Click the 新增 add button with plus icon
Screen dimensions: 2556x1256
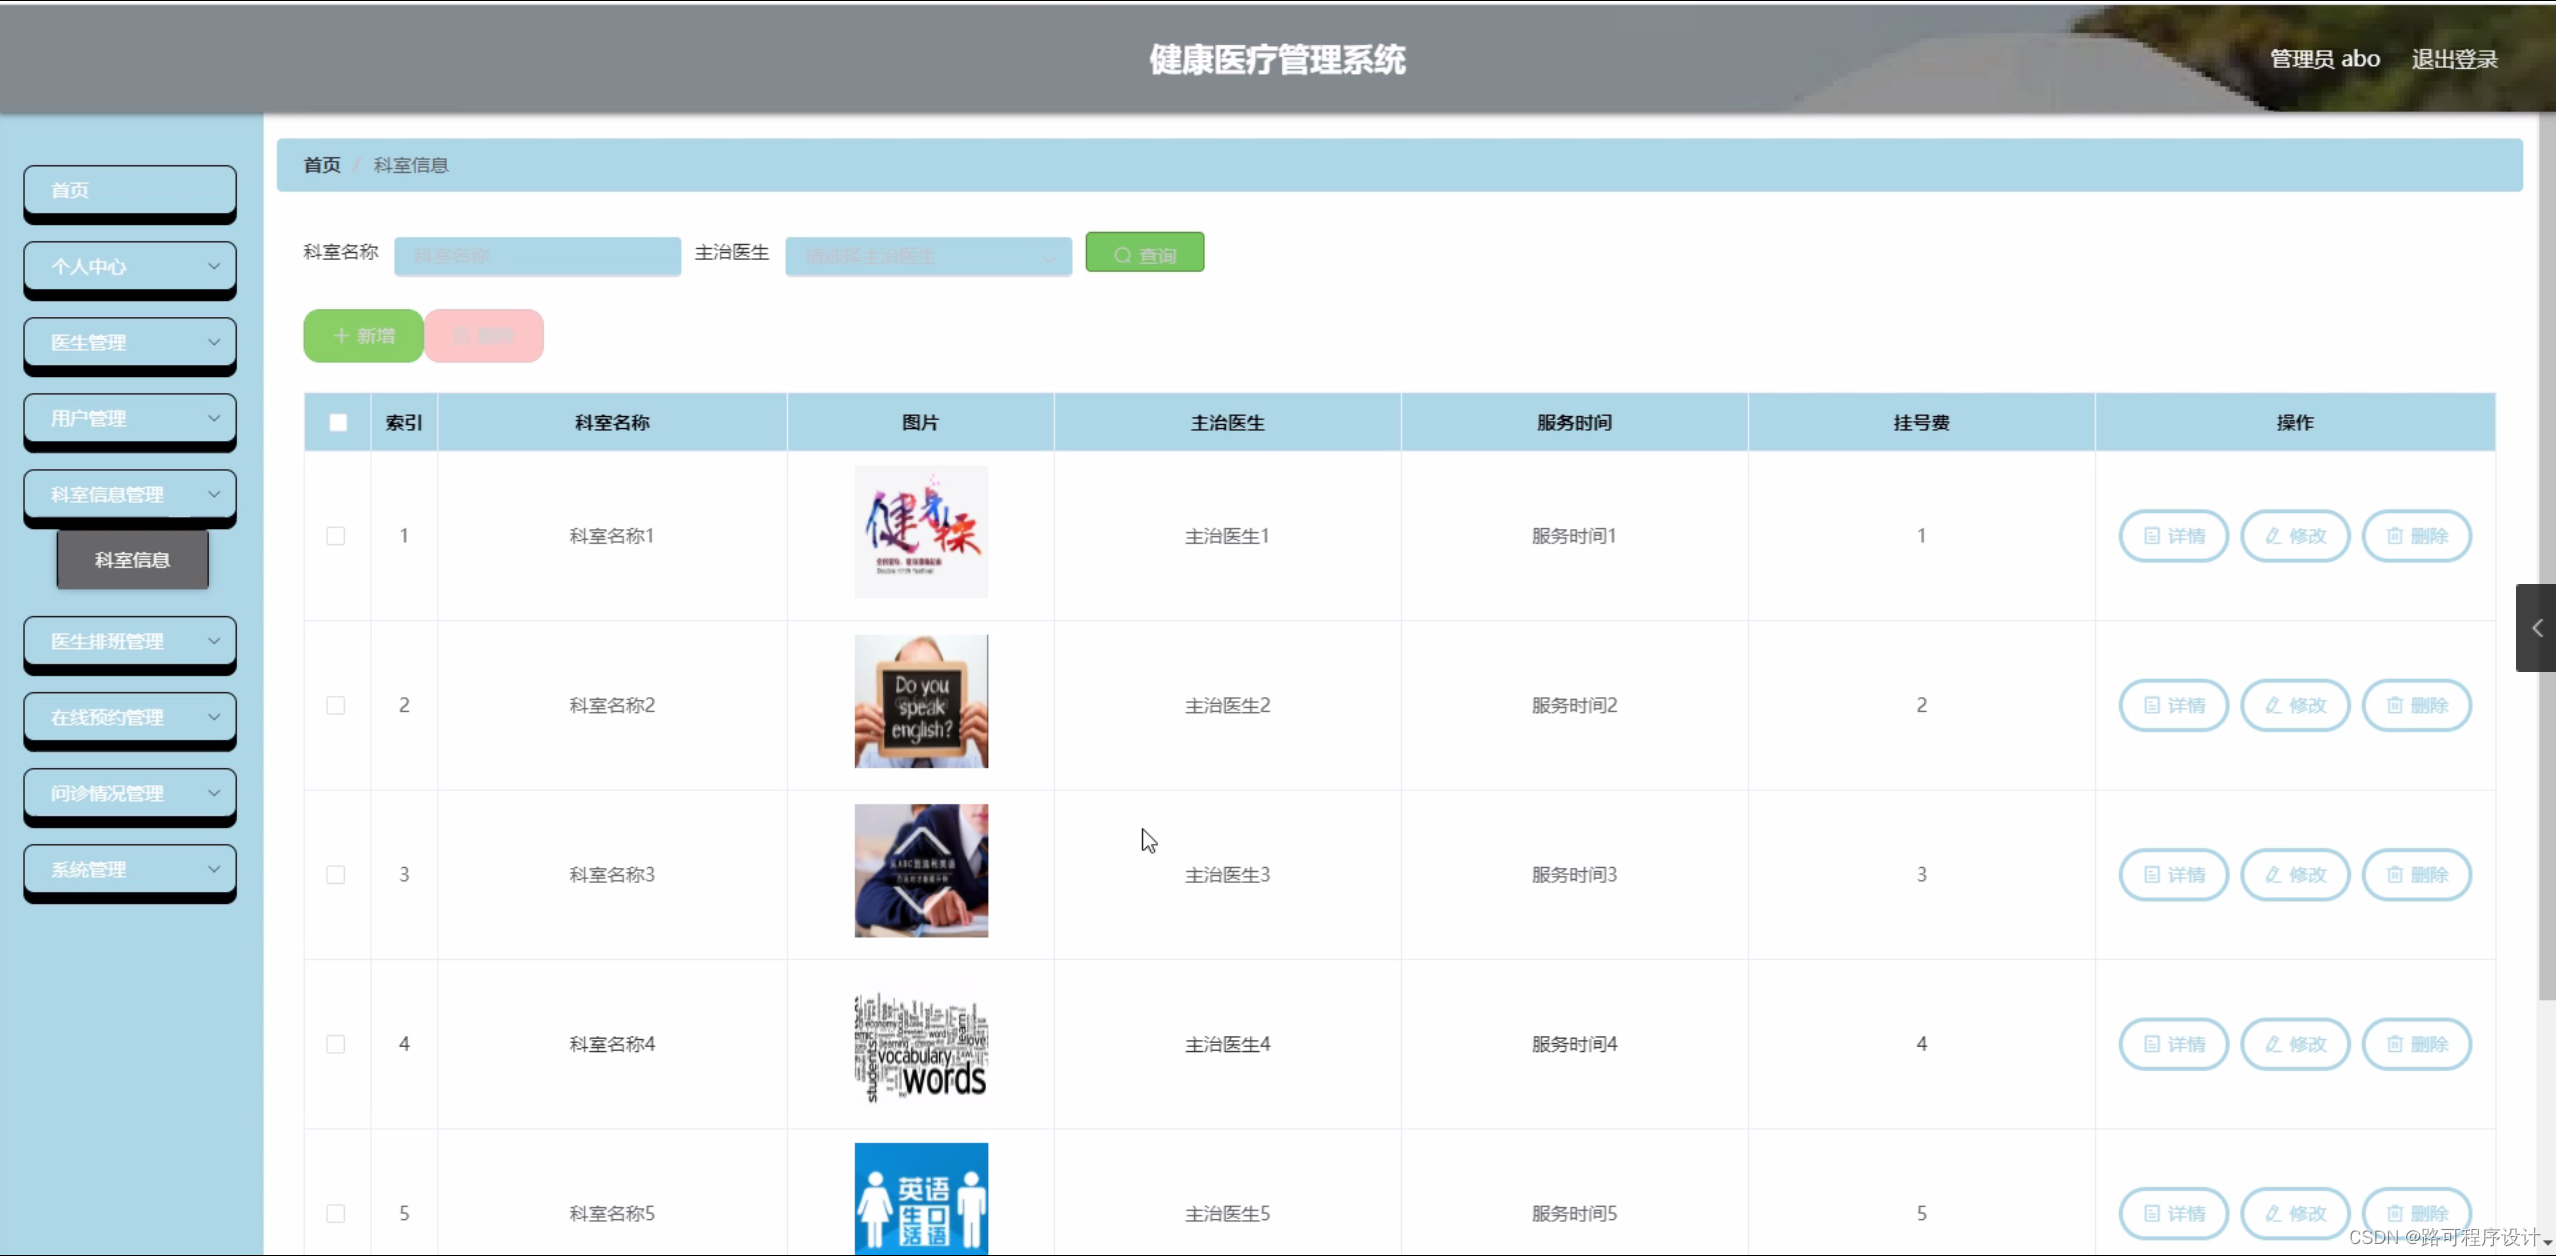coord(362,335)
